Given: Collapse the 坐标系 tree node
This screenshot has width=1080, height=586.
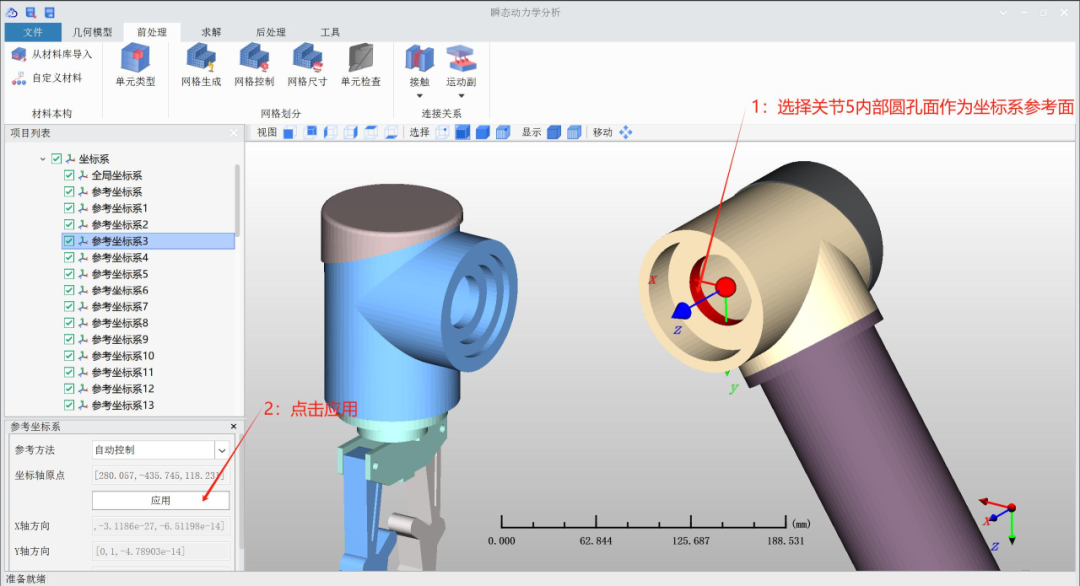Looking at the screenshot, I should tap(43, 159).
